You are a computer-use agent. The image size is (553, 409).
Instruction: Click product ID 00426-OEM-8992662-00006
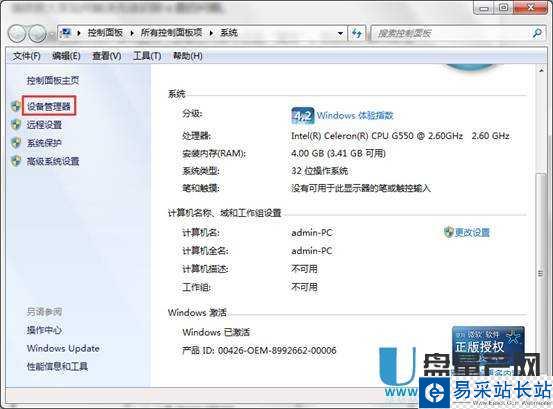277,350
